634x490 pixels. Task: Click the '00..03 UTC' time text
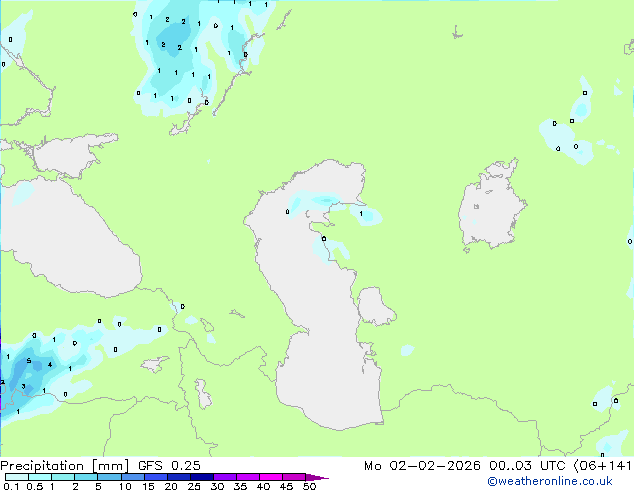tap(527, 466)
